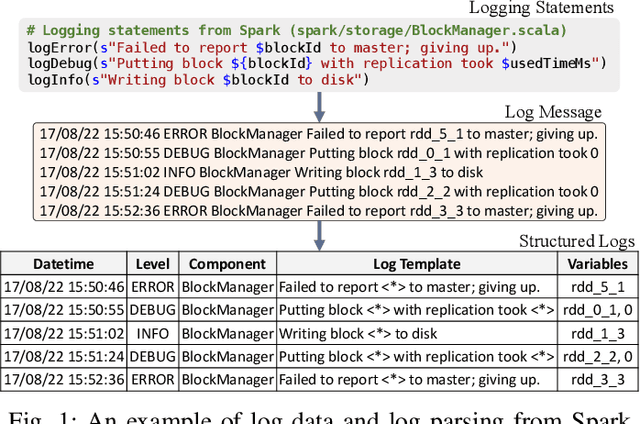Click the Datetime column header
The image size is (640, 424).
(64, 264)
